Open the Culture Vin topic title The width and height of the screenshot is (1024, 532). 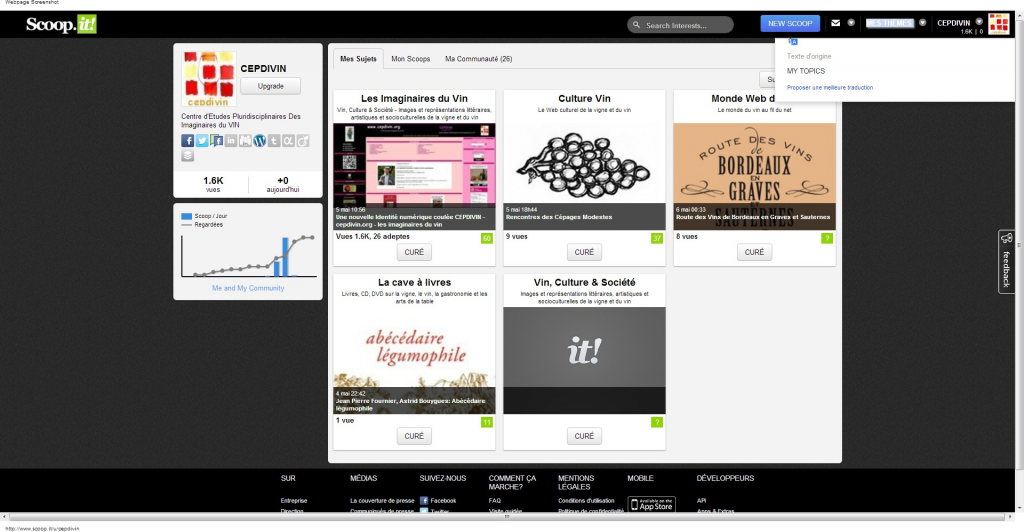click(x=584, y=99)
